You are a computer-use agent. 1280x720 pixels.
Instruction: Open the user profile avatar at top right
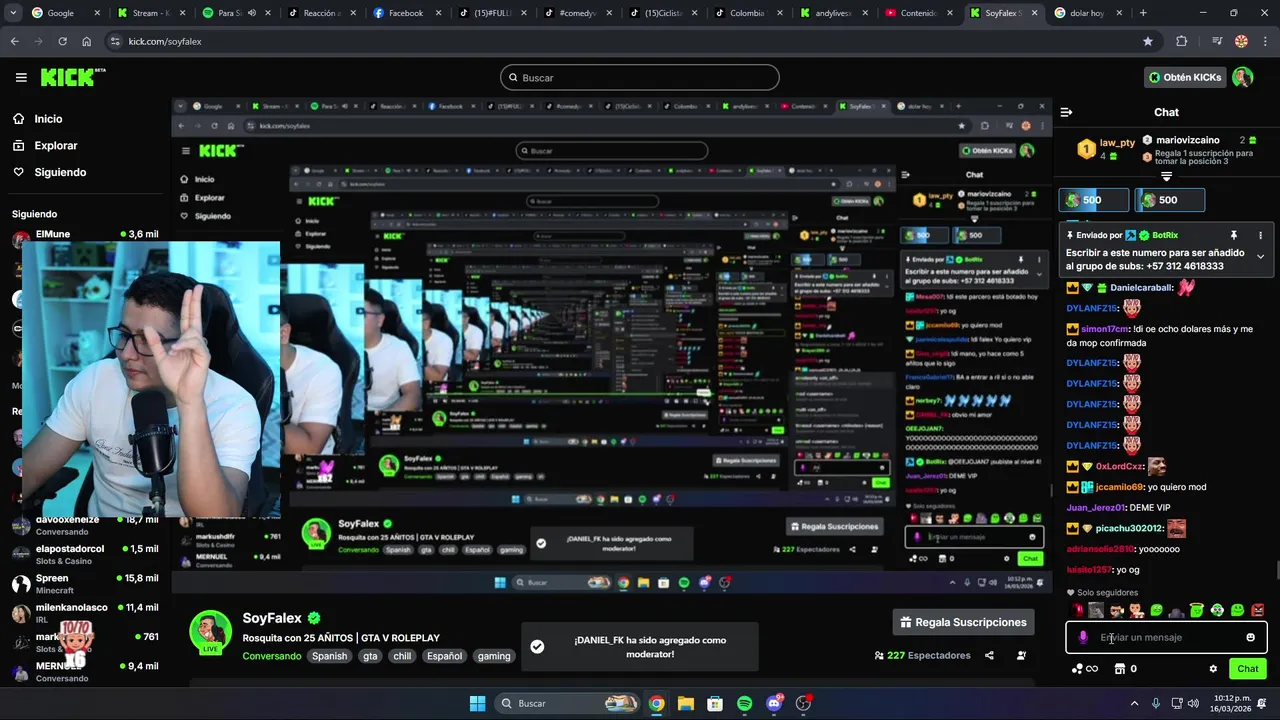pos(1243,77)
